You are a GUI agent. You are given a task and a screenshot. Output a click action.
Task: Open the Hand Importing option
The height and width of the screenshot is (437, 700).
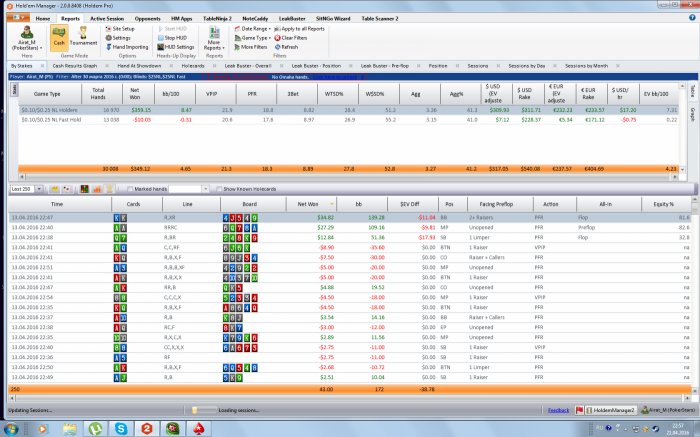pyautogui.click(x=127, y=47)
